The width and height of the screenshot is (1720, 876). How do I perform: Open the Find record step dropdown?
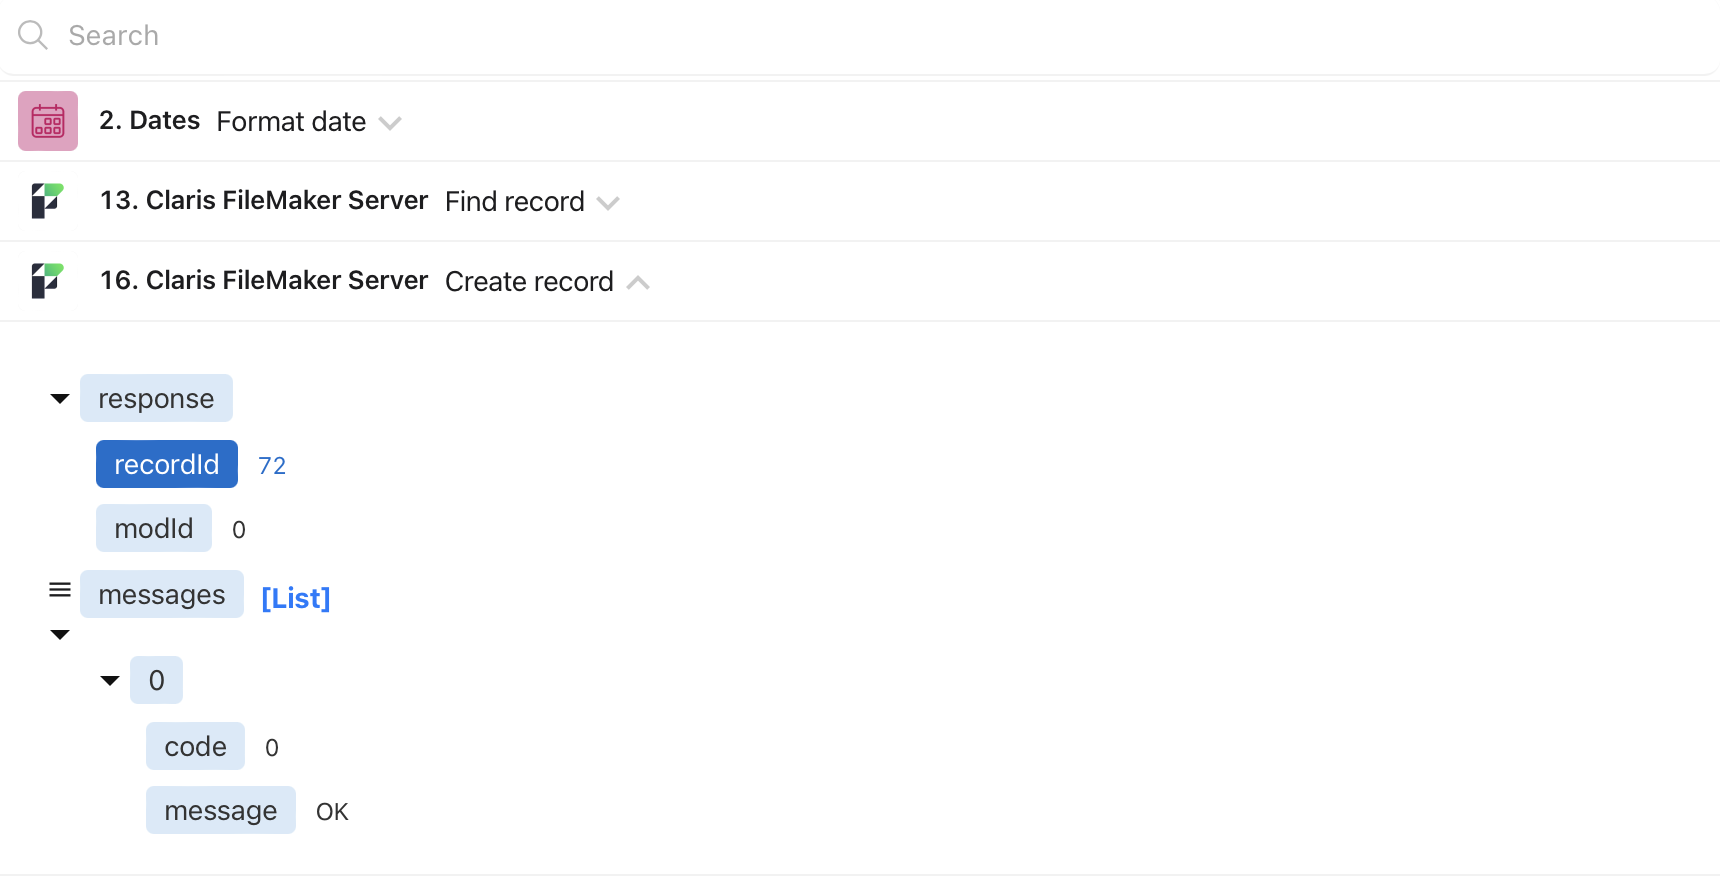click(608, 202)
